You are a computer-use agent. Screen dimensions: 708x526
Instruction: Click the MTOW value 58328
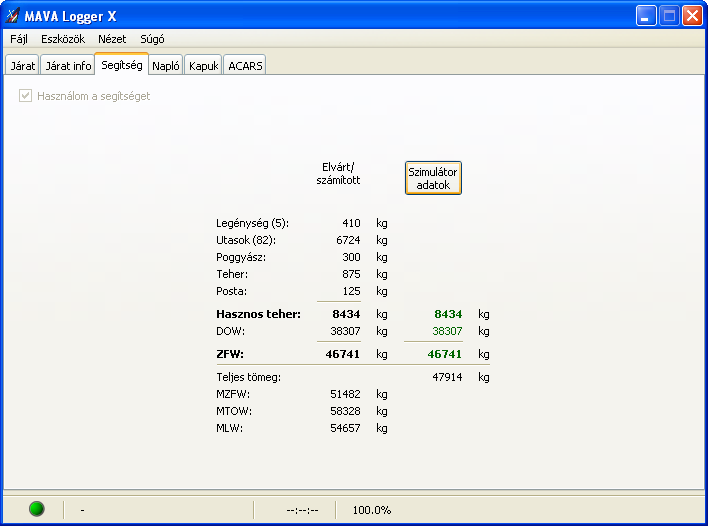345,411
